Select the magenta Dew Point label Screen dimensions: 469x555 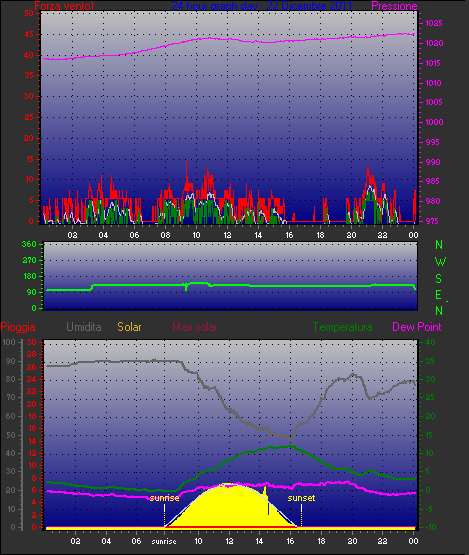(417, 327)
